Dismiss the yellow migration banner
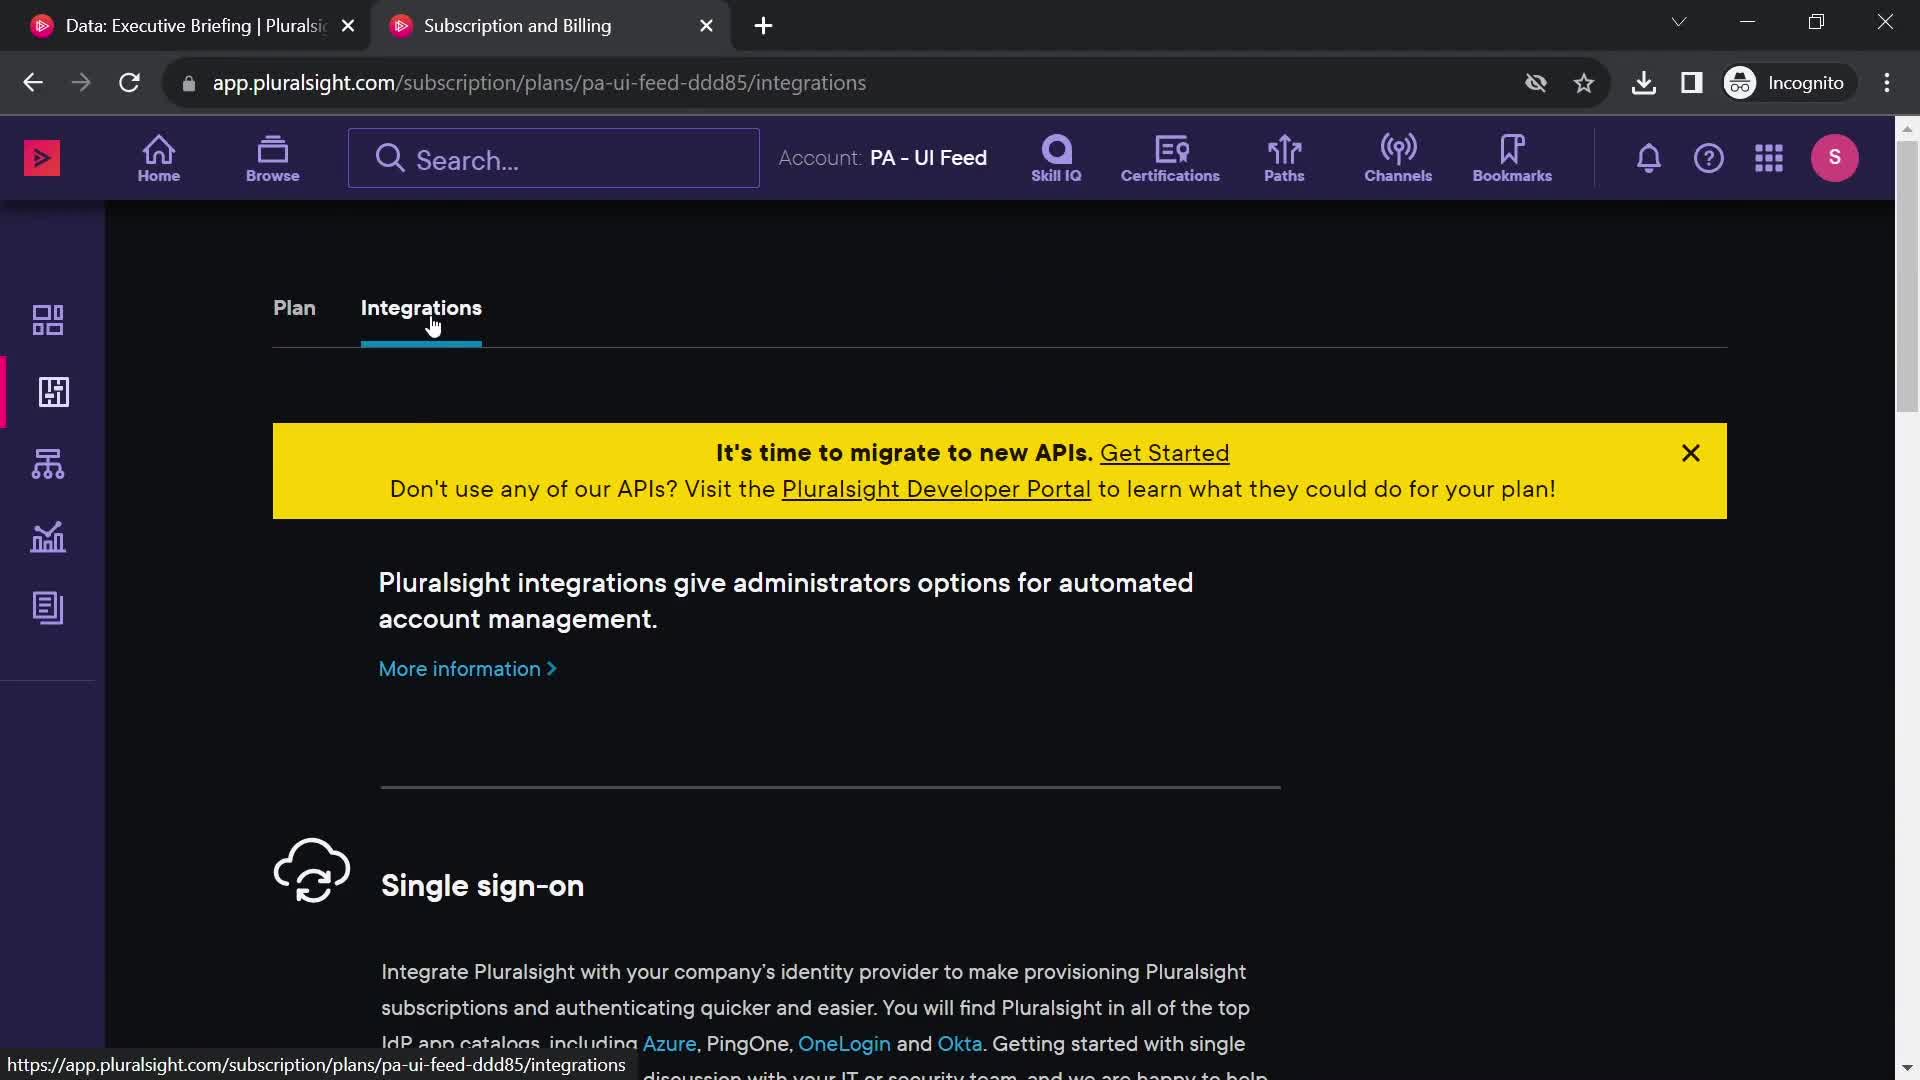Image resolution: width=1920 pixels, height=1080 pixels. pyautogui.click(x=1691, y=452)
